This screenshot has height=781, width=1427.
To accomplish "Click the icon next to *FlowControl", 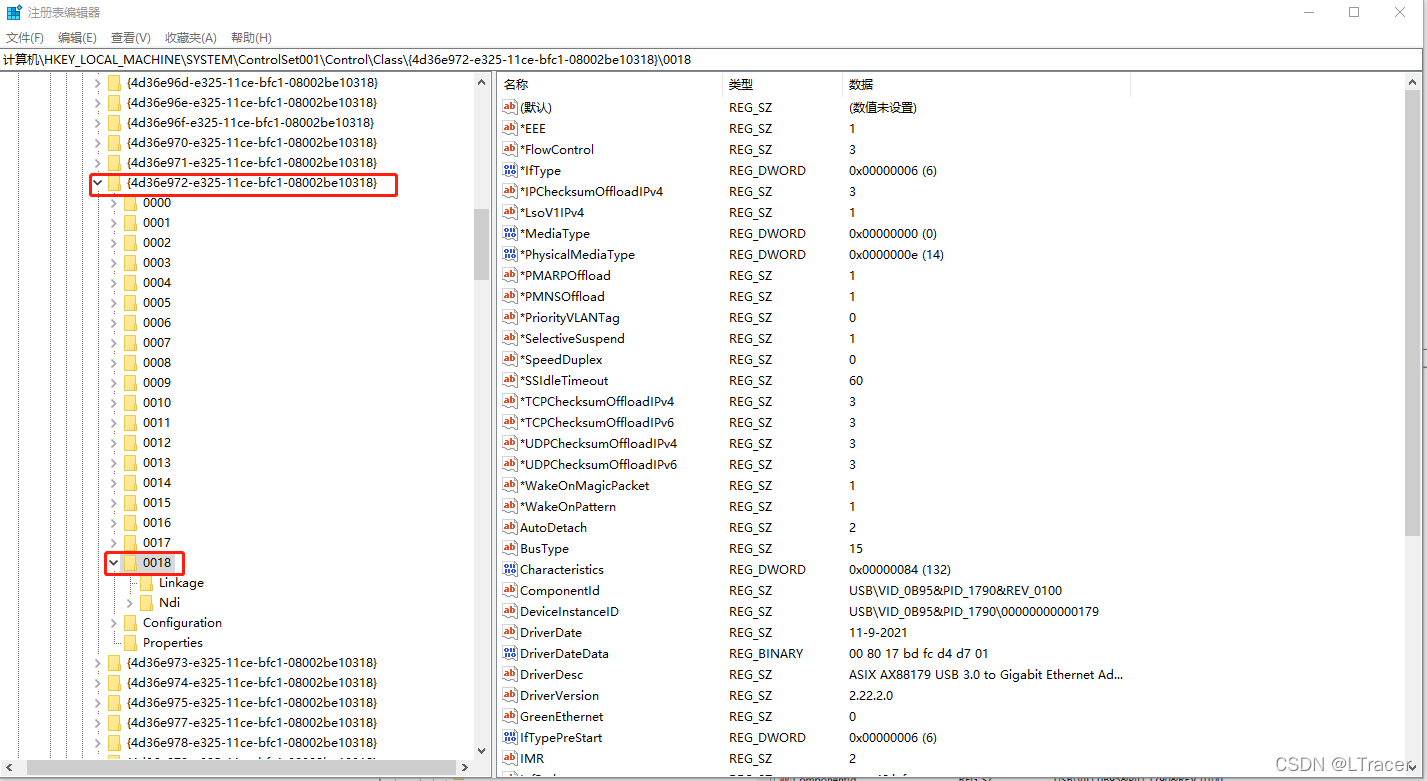I will (510, 149).
